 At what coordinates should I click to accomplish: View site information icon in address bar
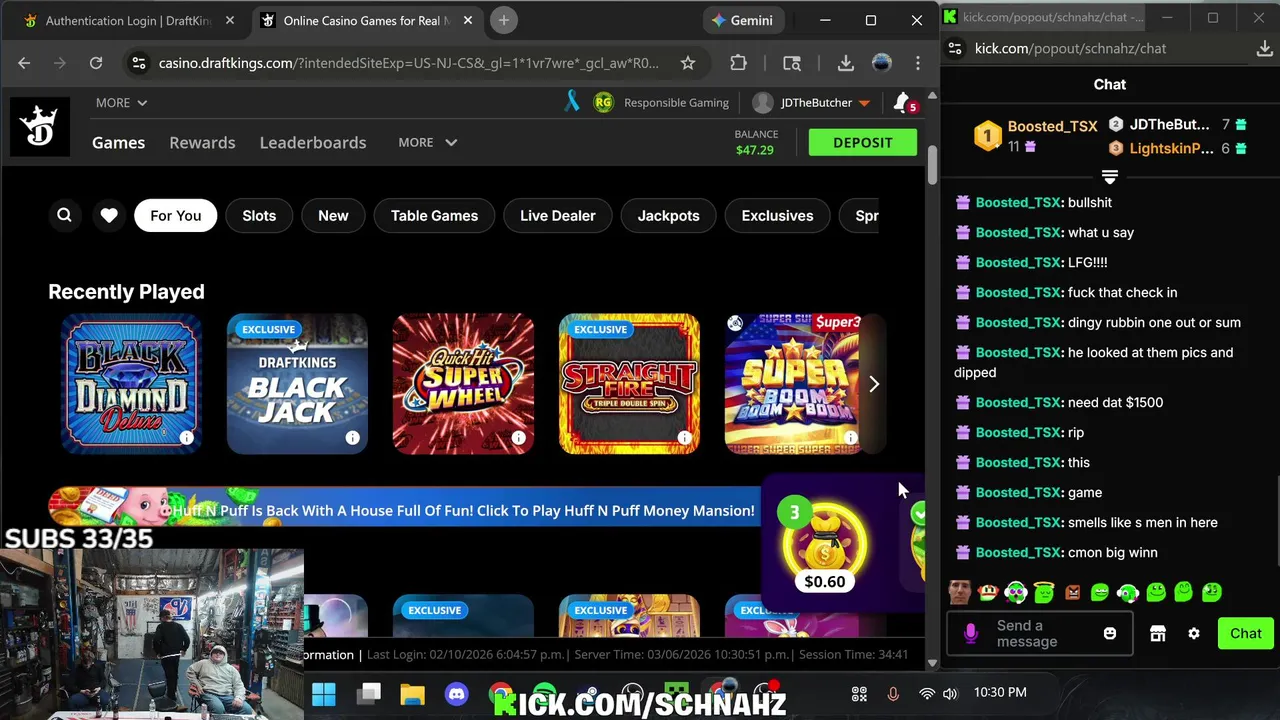(x=138, y=63)
